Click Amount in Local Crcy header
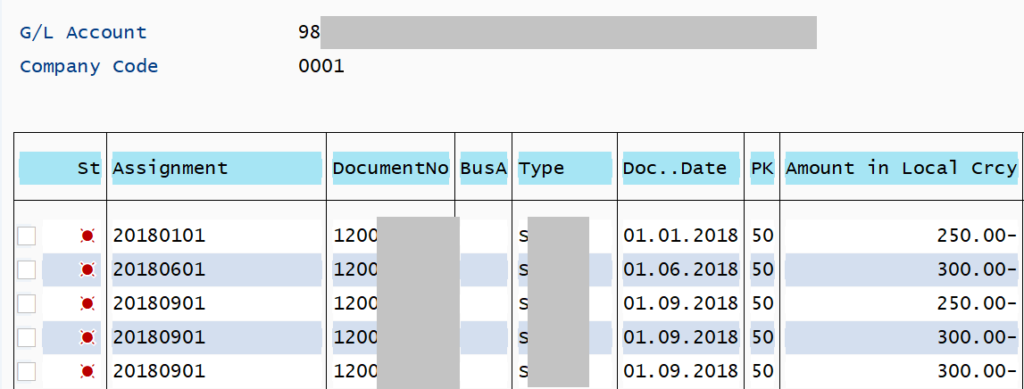Screen dimensions: 1024x389 pyautogui.click(x=901, y=168)
